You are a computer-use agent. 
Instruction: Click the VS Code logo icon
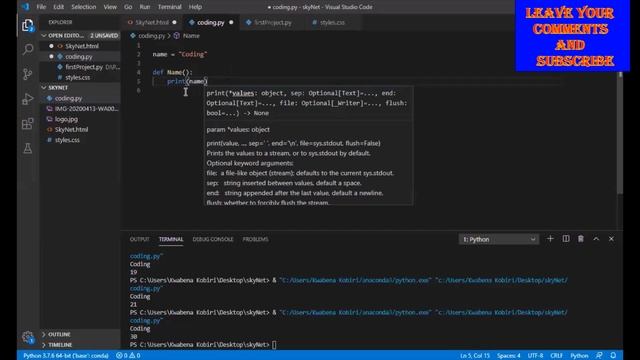[x=25, y=7]
